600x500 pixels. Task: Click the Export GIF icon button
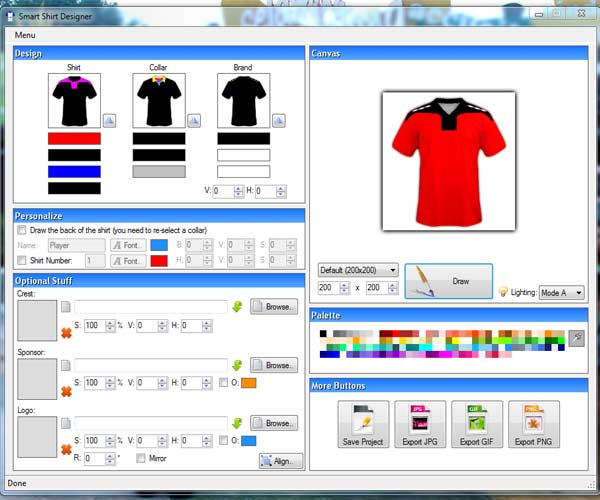point(476,425)
